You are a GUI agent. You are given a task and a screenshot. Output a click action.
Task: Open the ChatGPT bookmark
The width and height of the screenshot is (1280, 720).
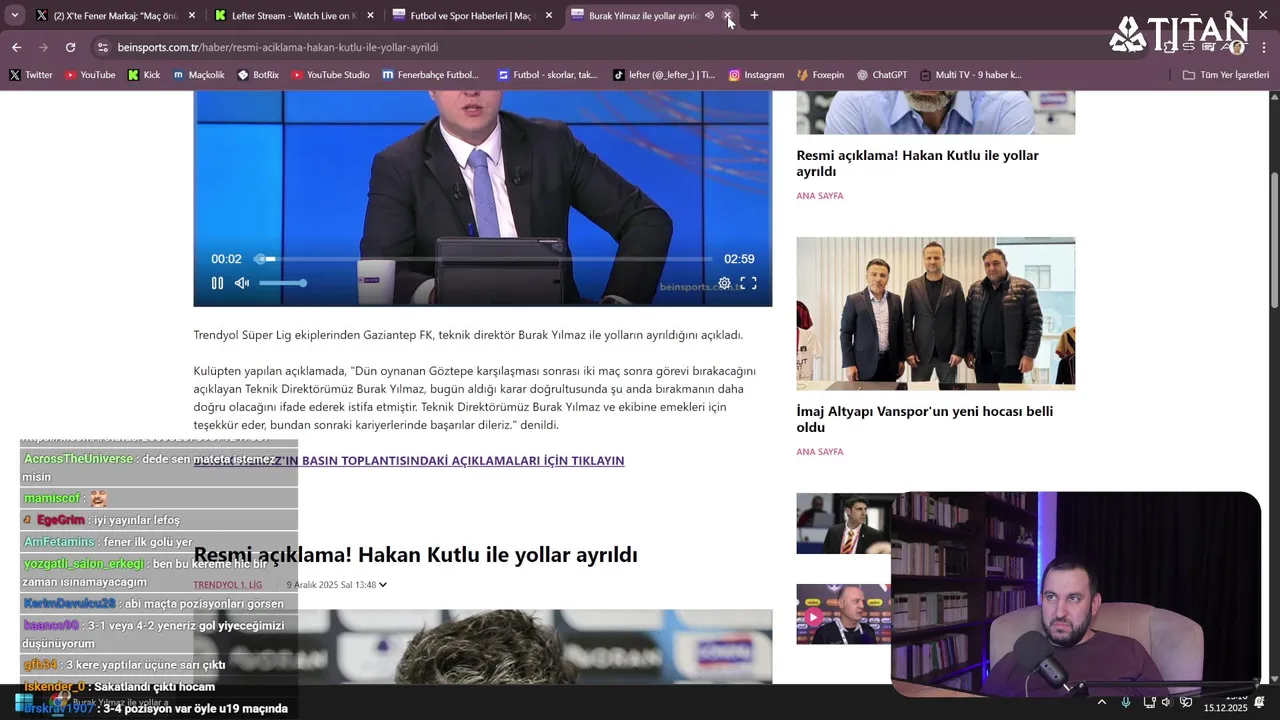882,75
